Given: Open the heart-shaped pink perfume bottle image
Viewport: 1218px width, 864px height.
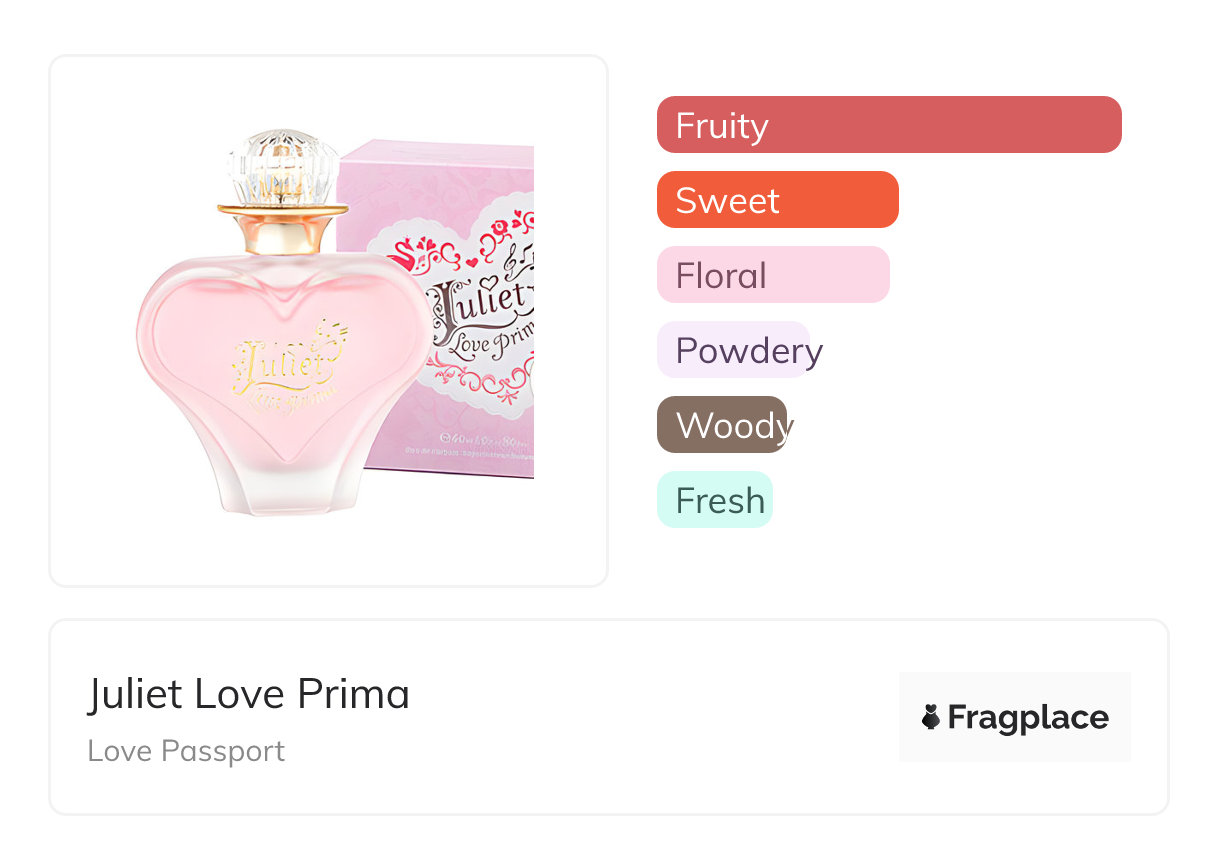Looking at the screenshot, I should pyautogui.click(x=285, y=400).
